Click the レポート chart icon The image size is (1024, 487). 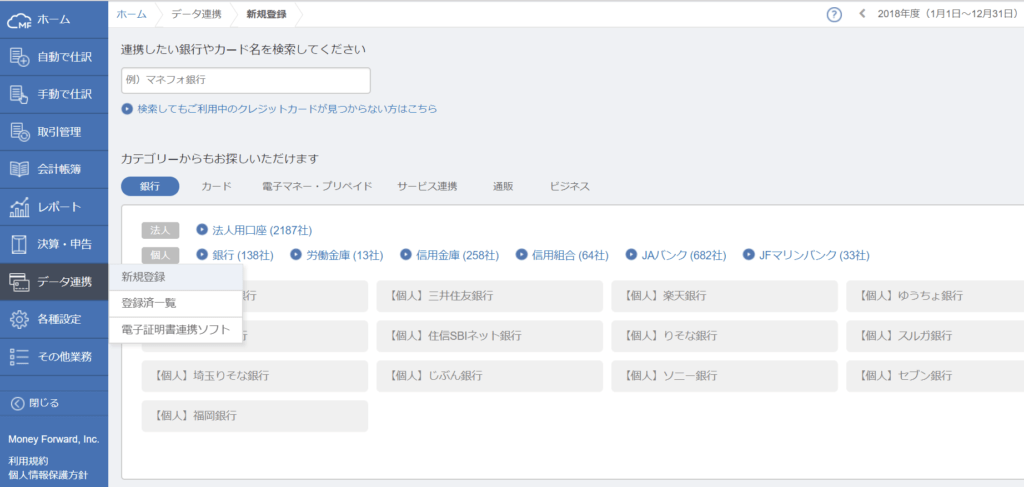20,207
